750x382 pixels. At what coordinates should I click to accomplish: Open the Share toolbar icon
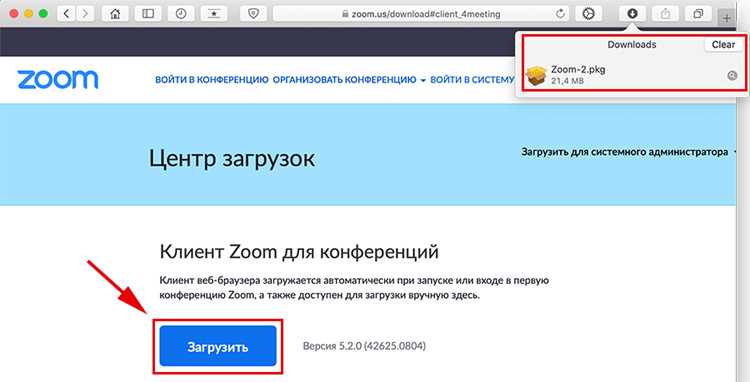point(665,14)
